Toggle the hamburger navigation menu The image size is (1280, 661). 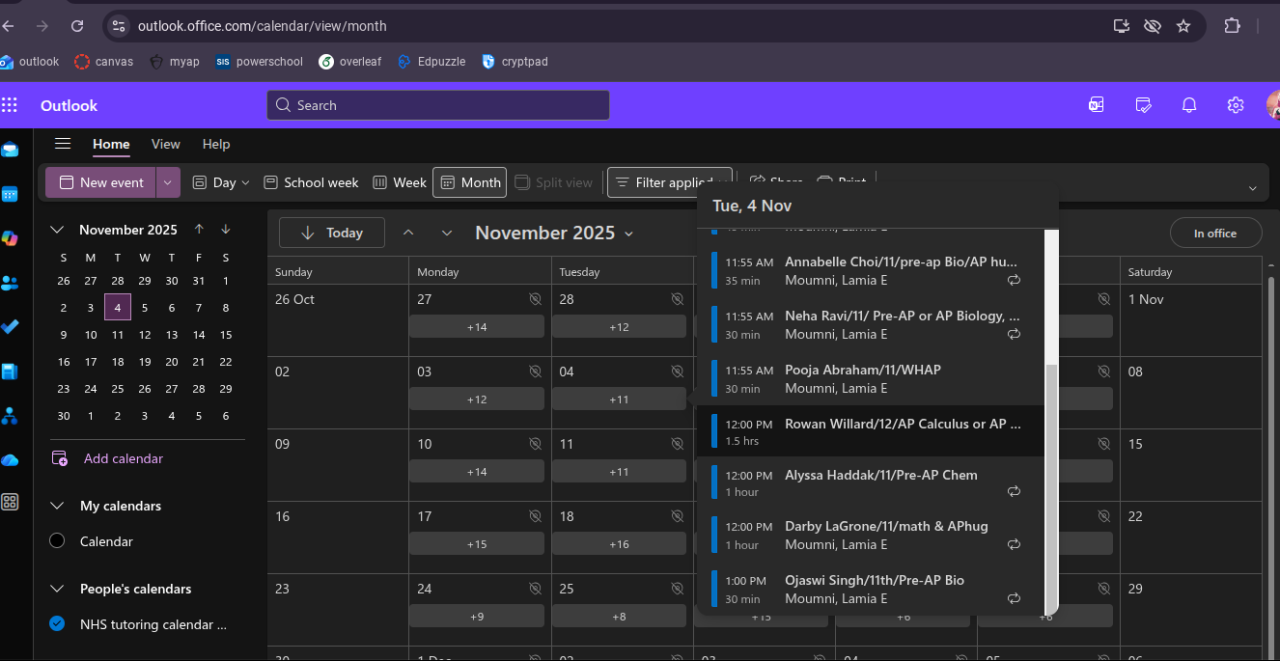63,144
